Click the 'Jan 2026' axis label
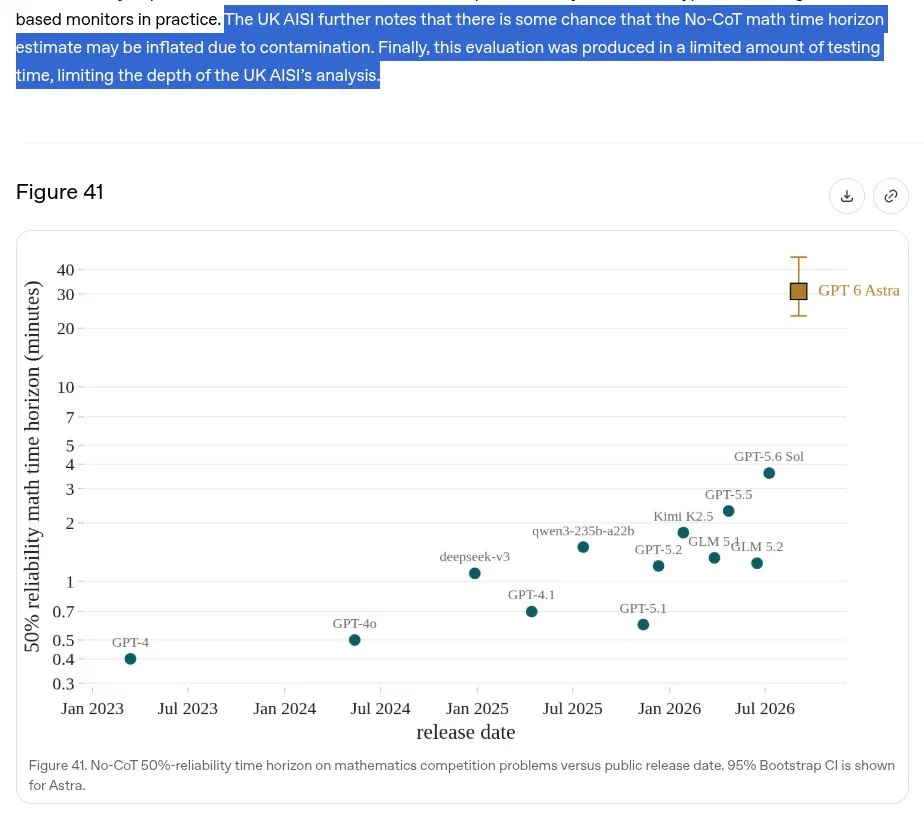This screenshot has height=819, width=924. click(x=669, y=708)
